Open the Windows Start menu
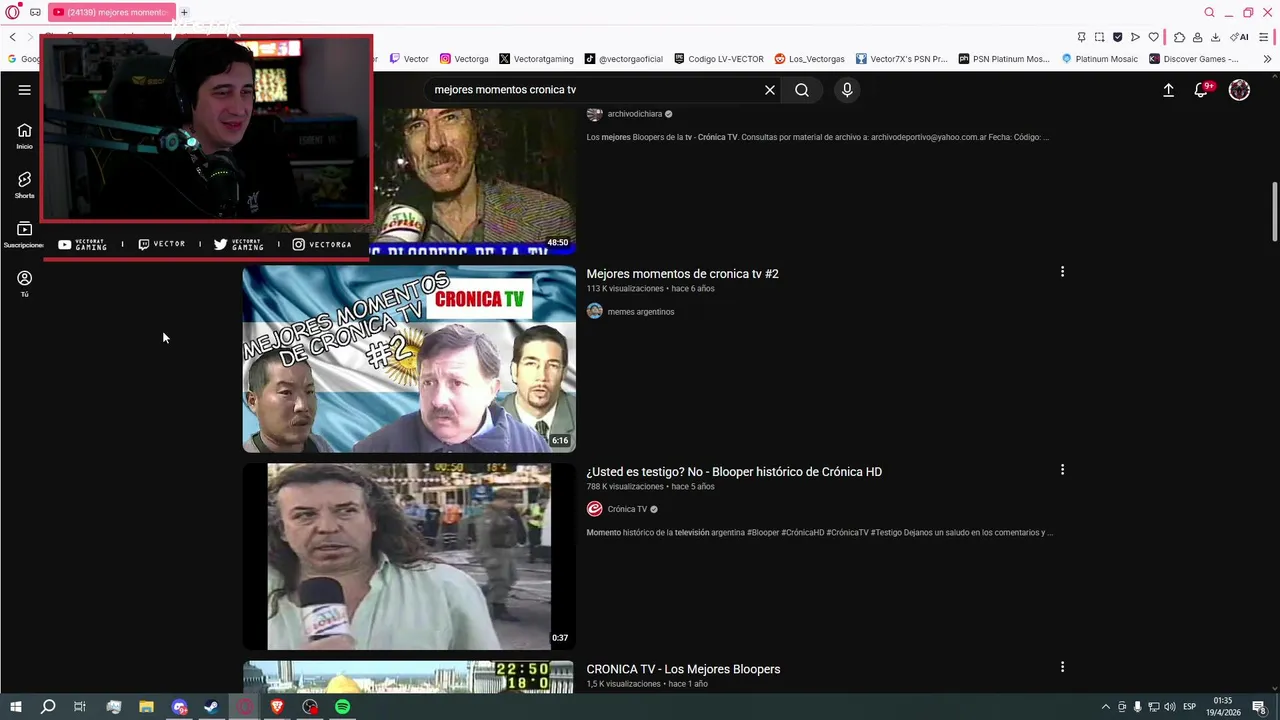1280x720 pixels. (15, 707)
